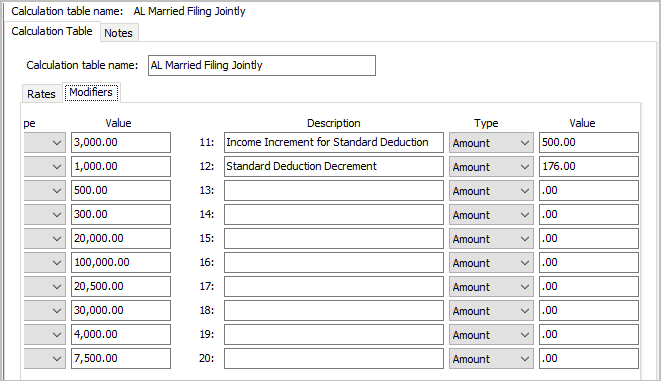This screenshot has height=381, width=661.
Task: Open the Notes tab
Action: [x=118, y=33]
